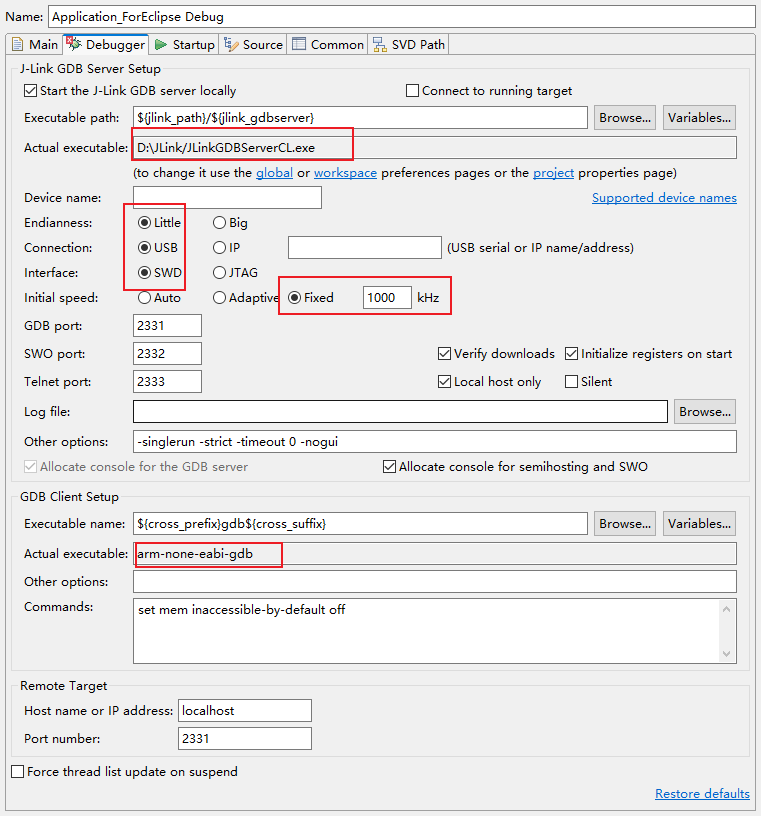
Task: Toggle Initialize registers on start
Action: pyautogui.click(x=571, y=354)
